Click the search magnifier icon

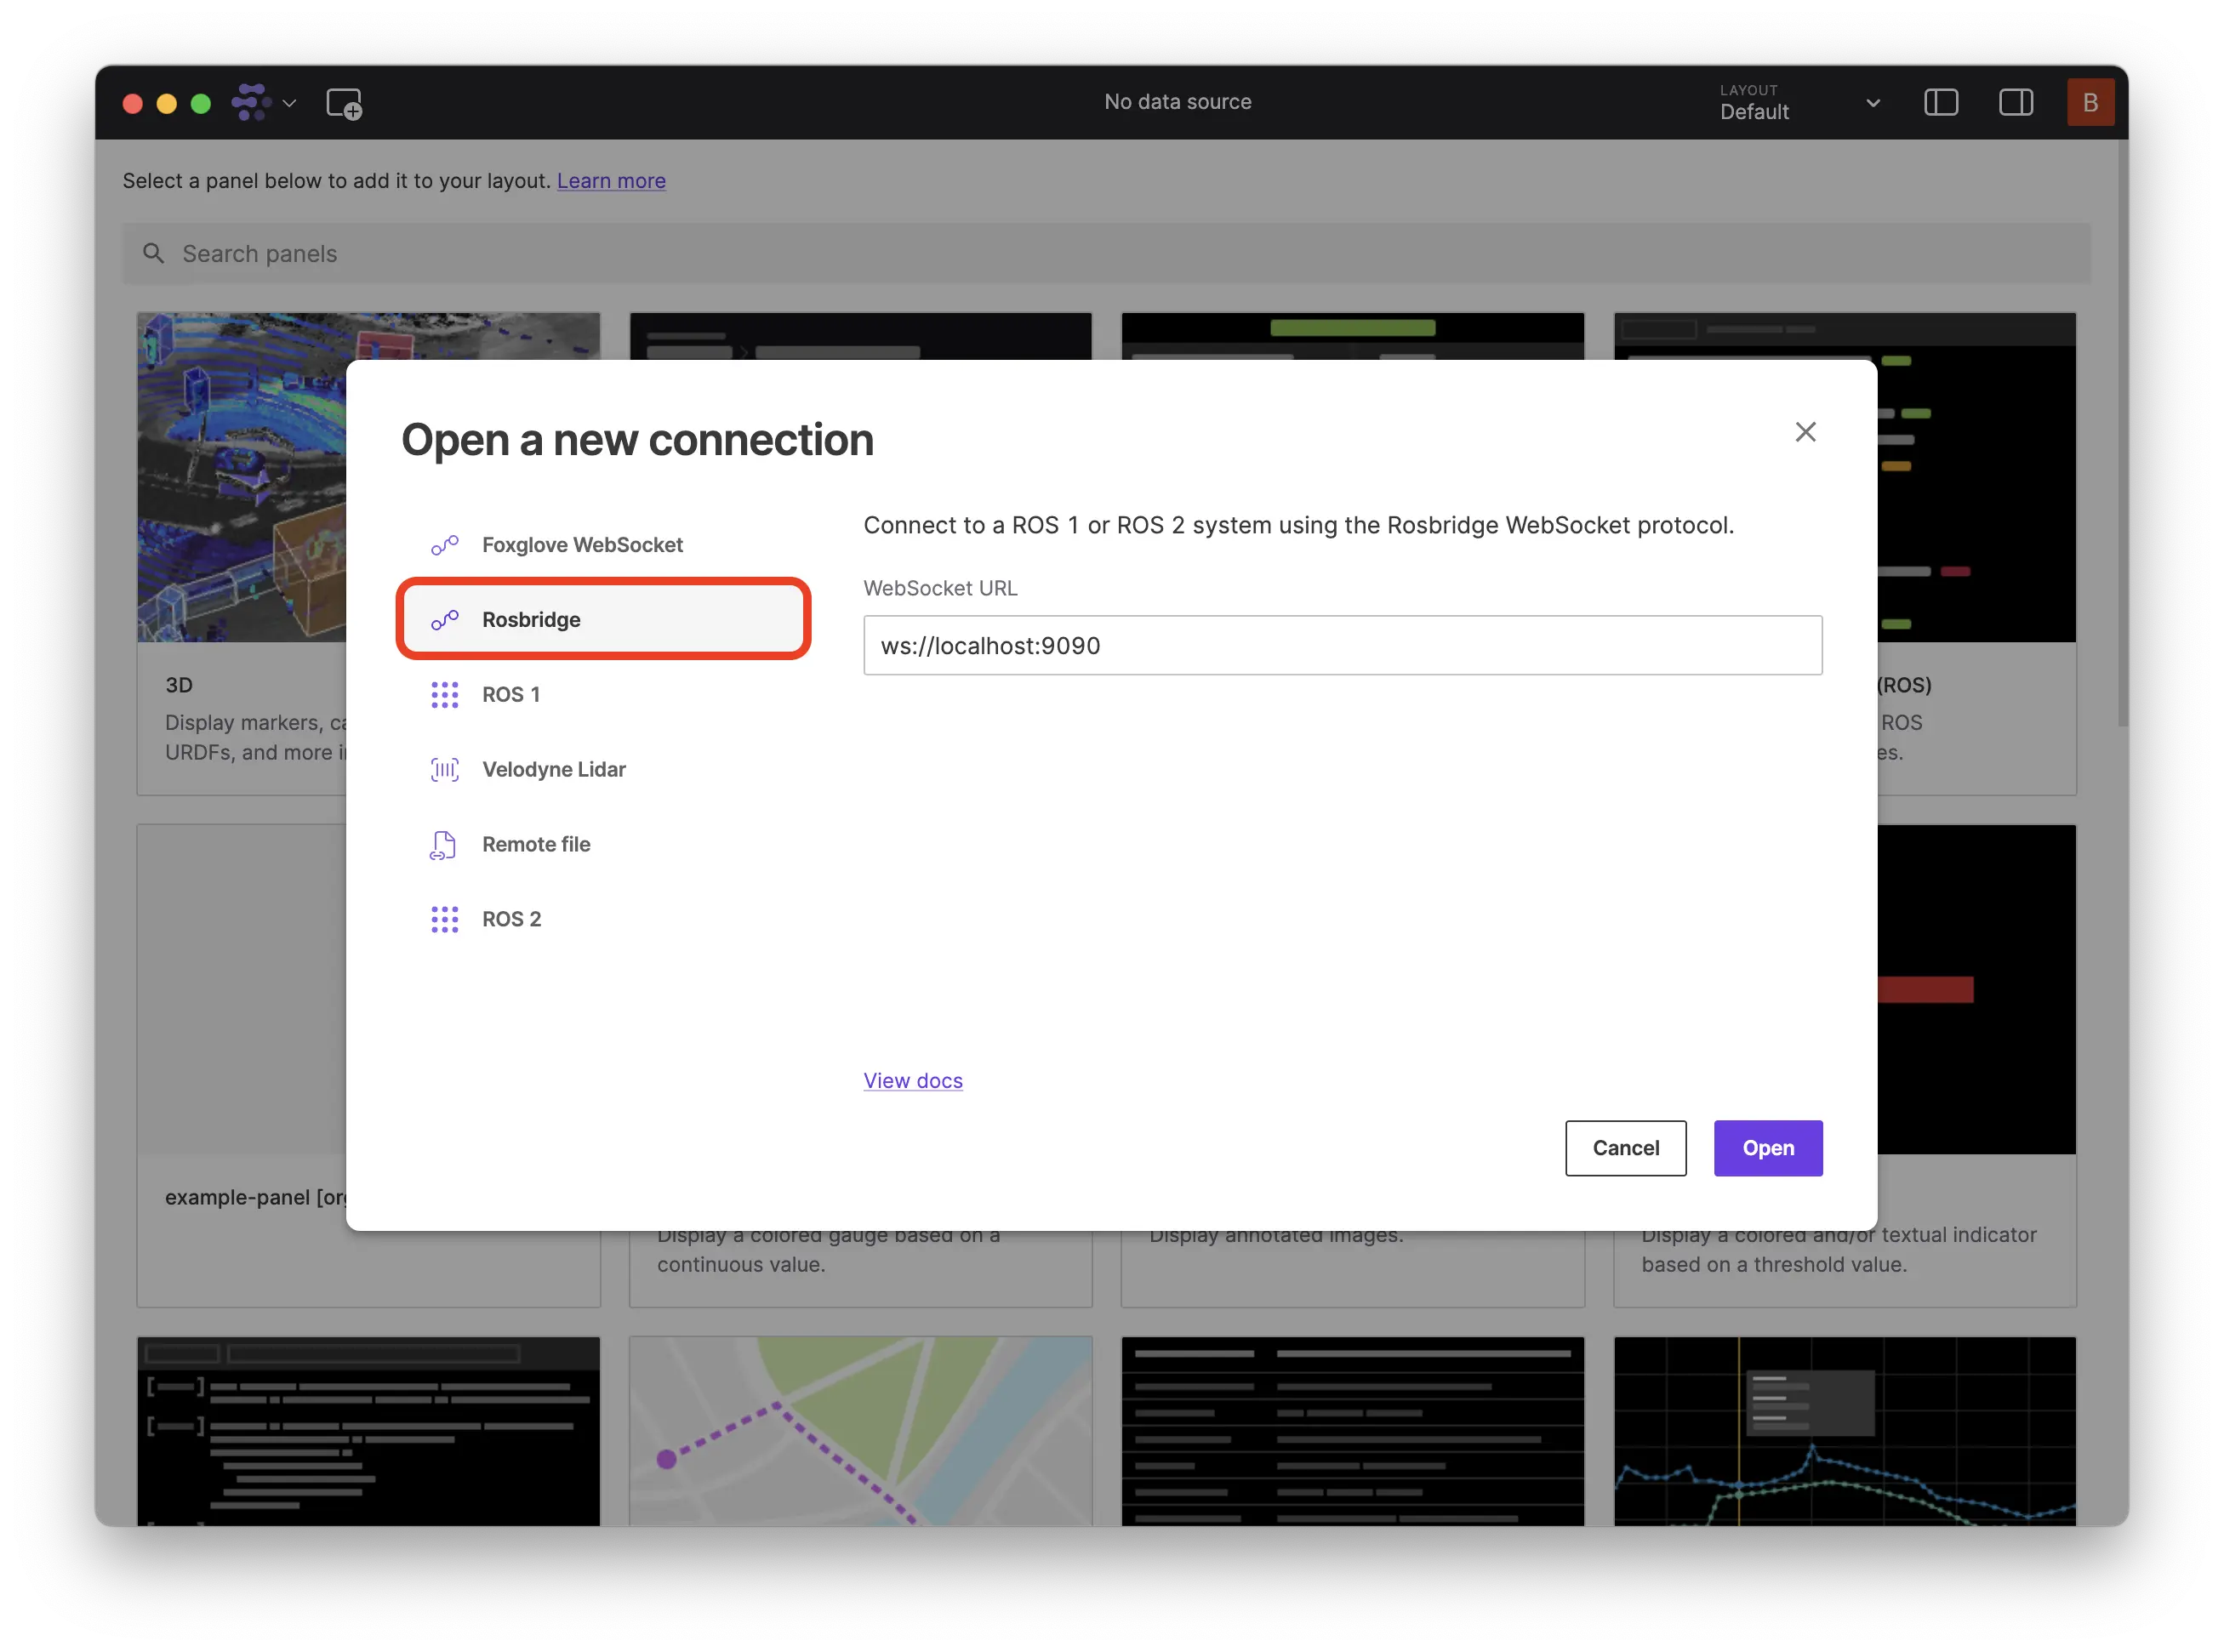point(153,253)
